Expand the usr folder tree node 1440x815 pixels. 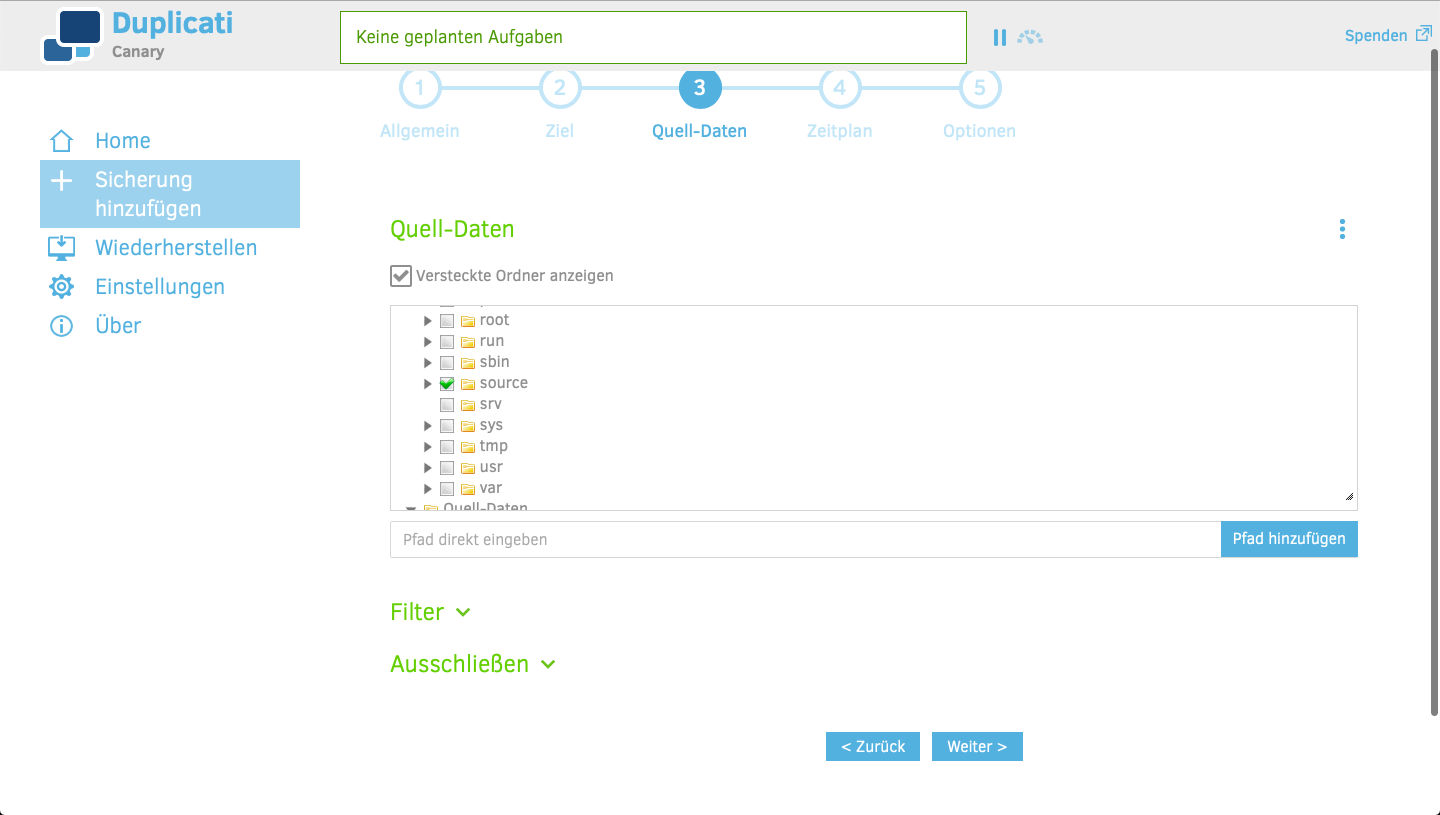pyautogui.click(x=428, y=468)
